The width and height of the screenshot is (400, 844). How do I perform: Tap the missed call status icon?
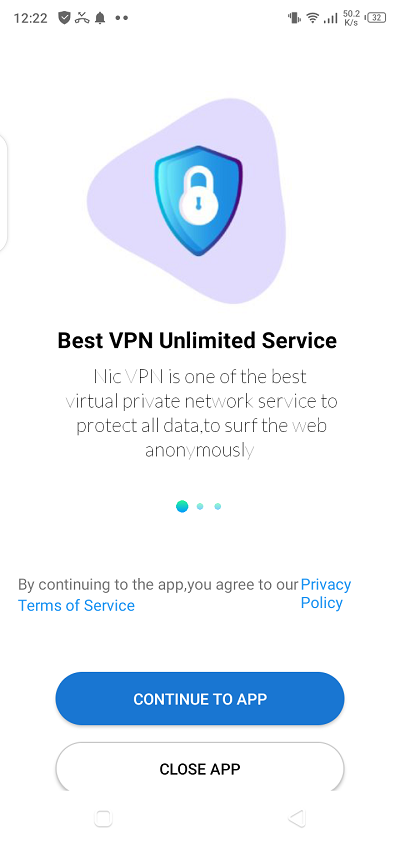pyautogui.click(x=82, y=18)
